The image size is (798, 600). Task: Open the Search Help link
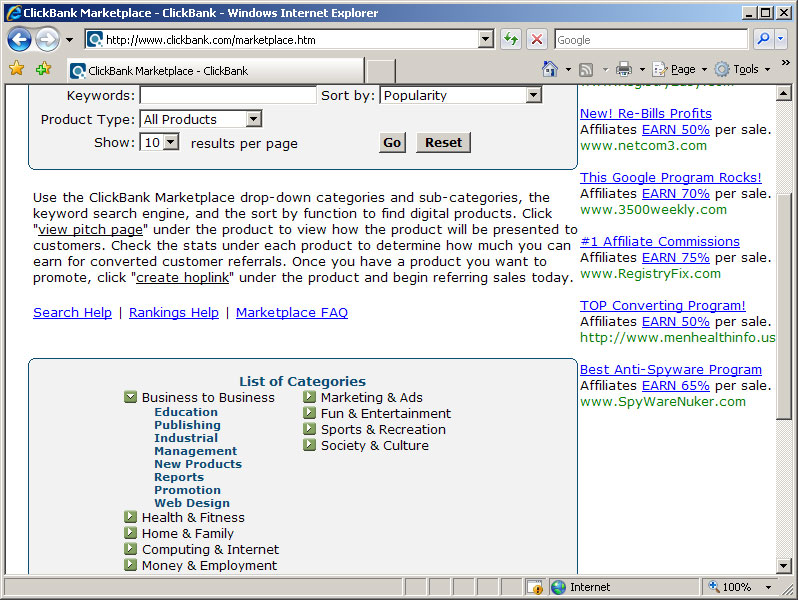click(x=72, y=312)
